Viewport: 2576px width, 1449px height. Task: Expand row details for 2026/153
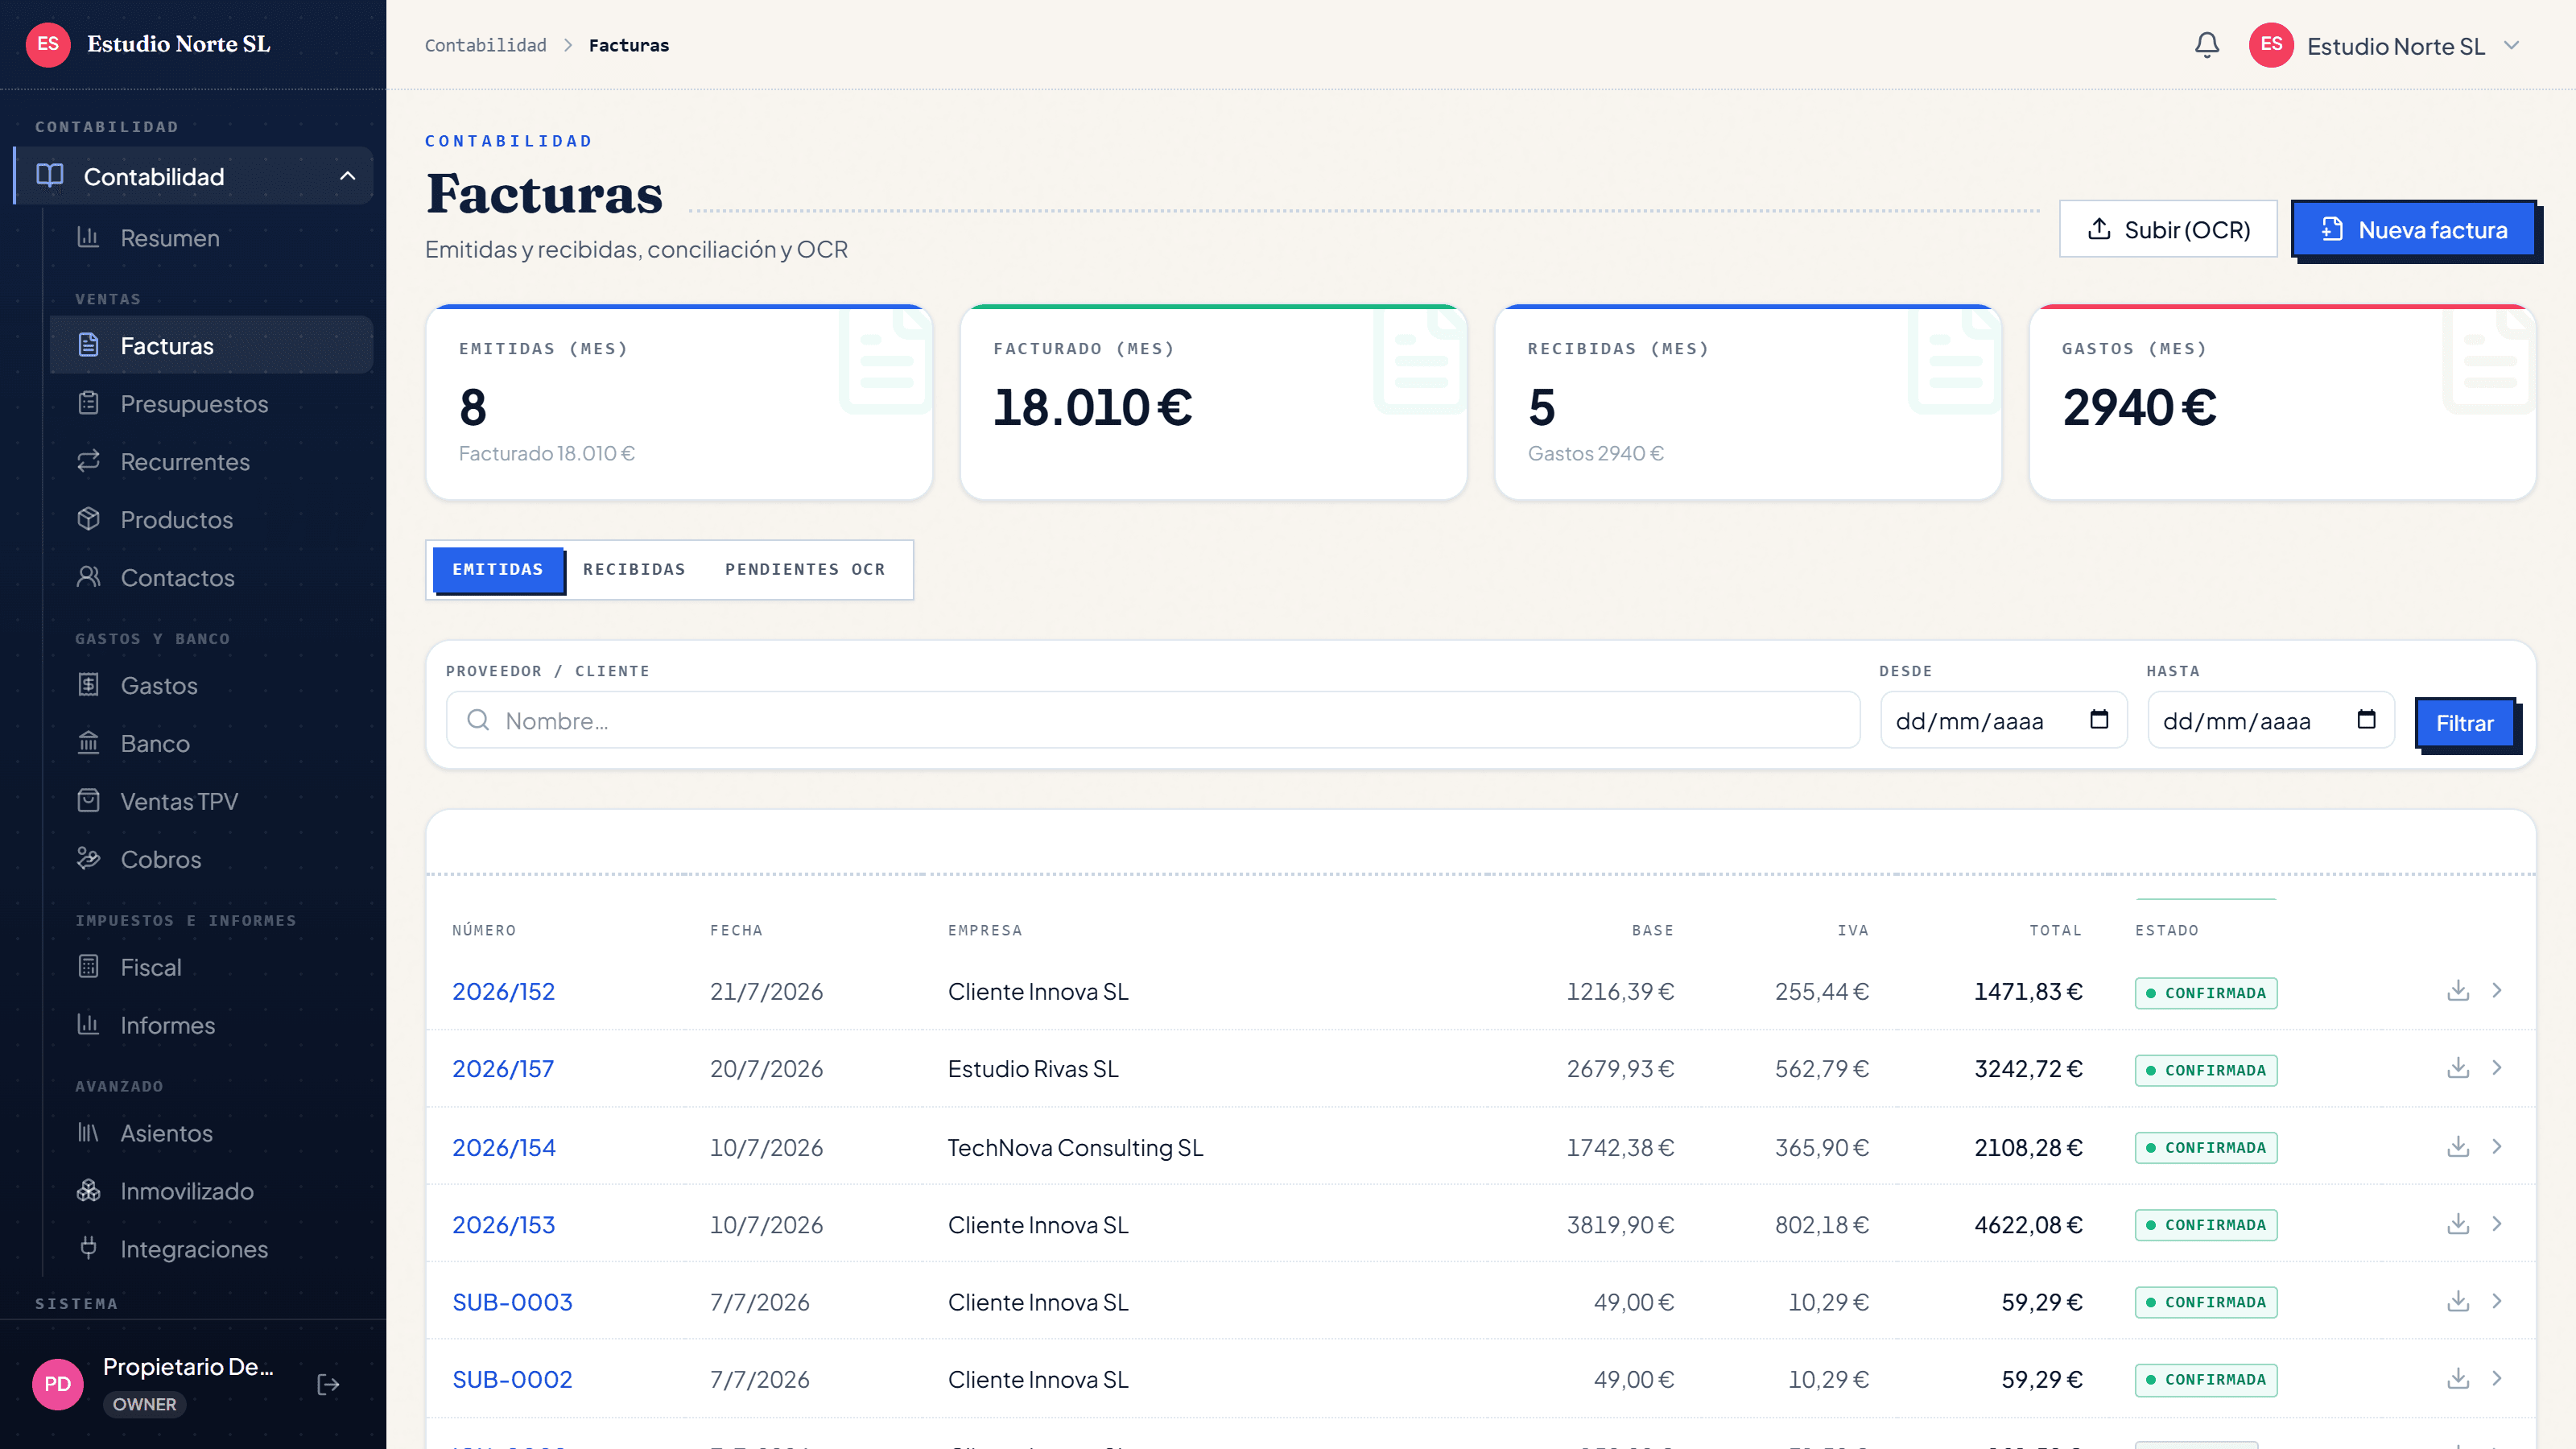pos(2496,1224)
